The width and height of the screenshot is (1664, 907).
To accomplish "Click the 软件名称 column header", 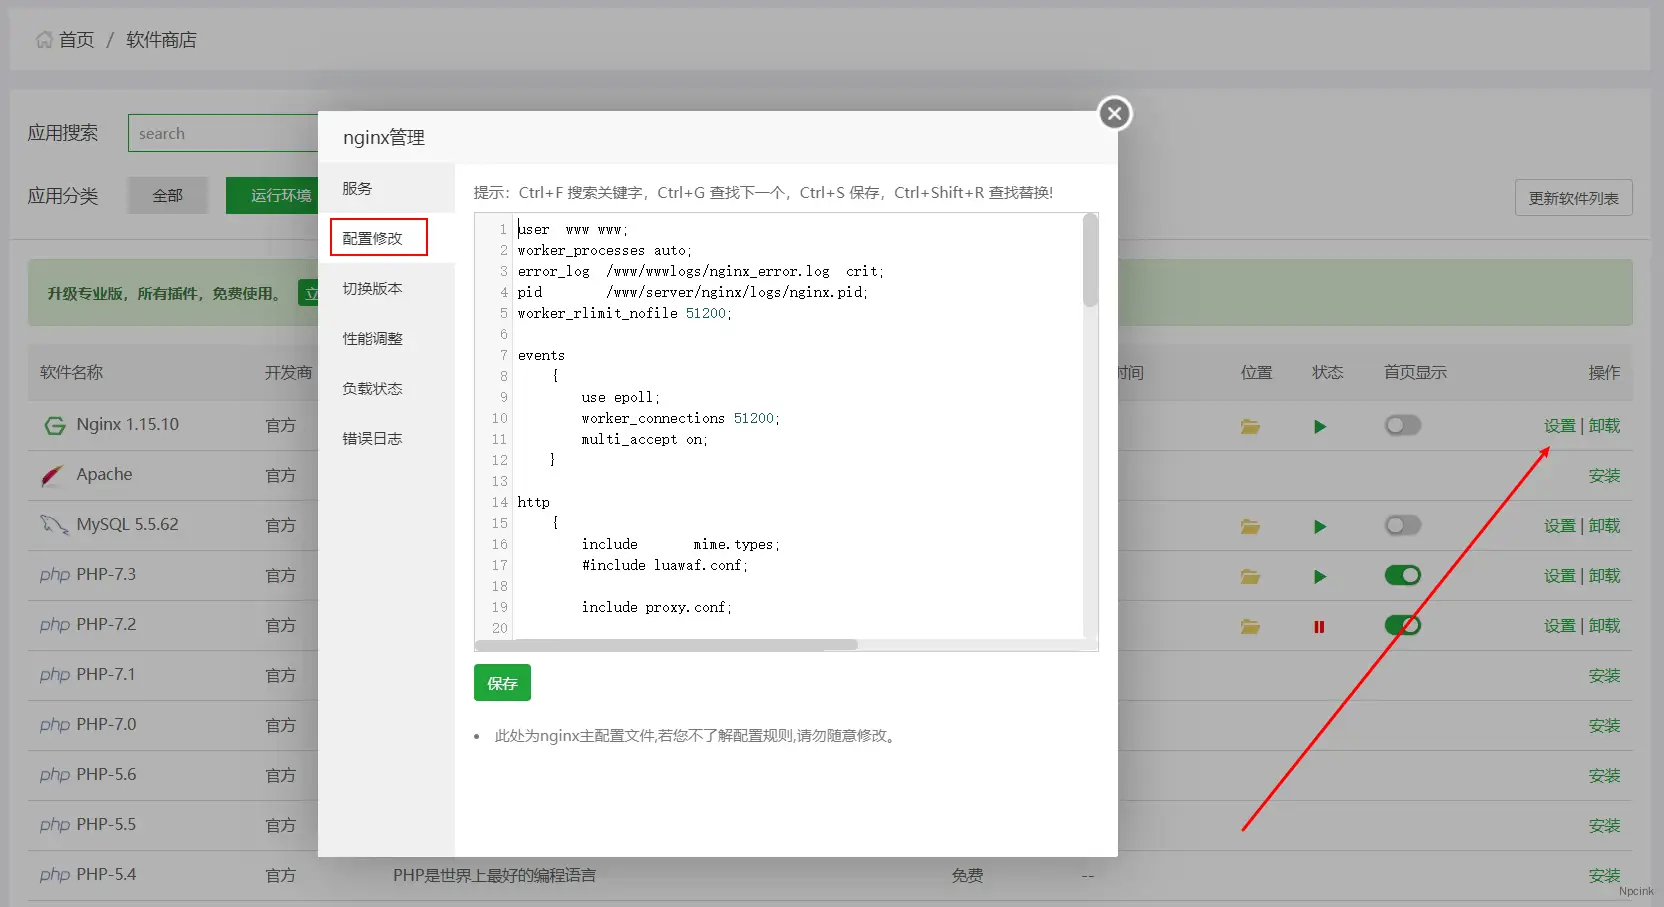I will (71, 372).
